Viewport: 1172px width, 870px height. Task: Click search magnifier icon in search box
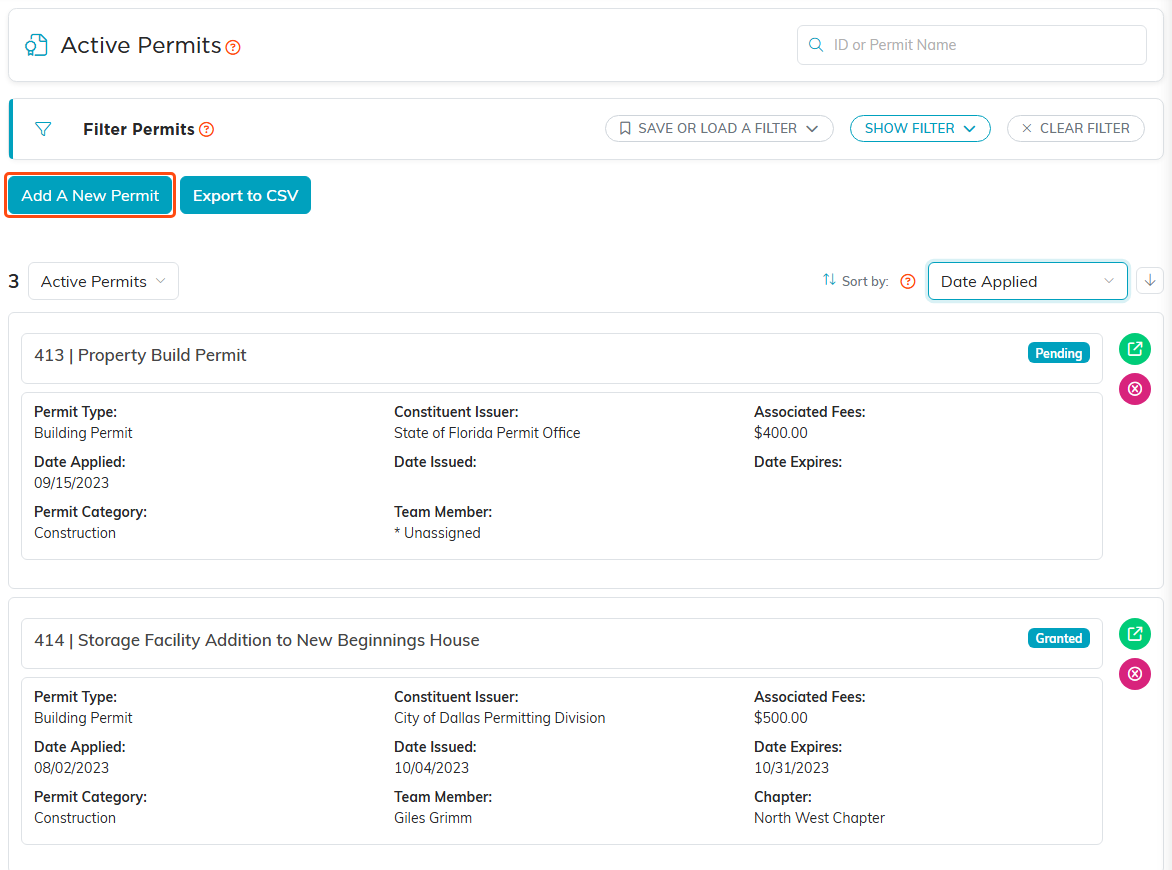pyautogui.click(x=815, y=45)
